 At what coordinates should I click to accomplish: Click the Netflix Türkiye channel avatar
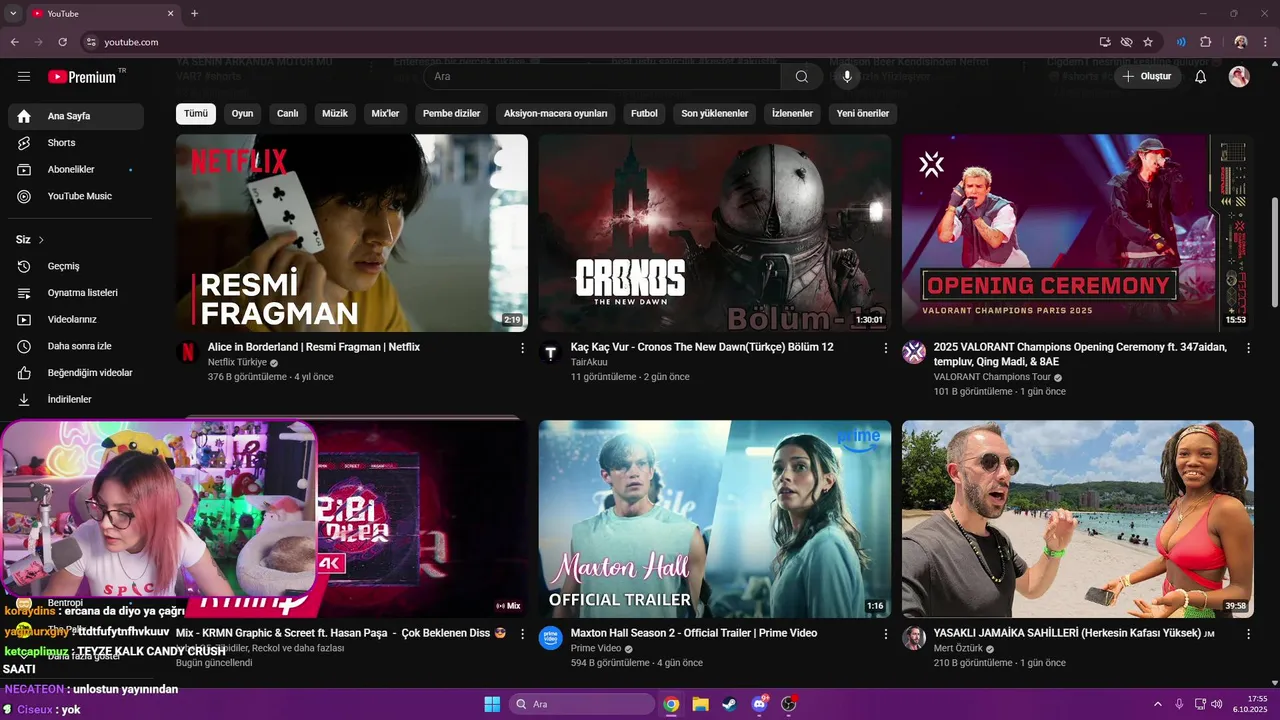[x=188, y=352]
